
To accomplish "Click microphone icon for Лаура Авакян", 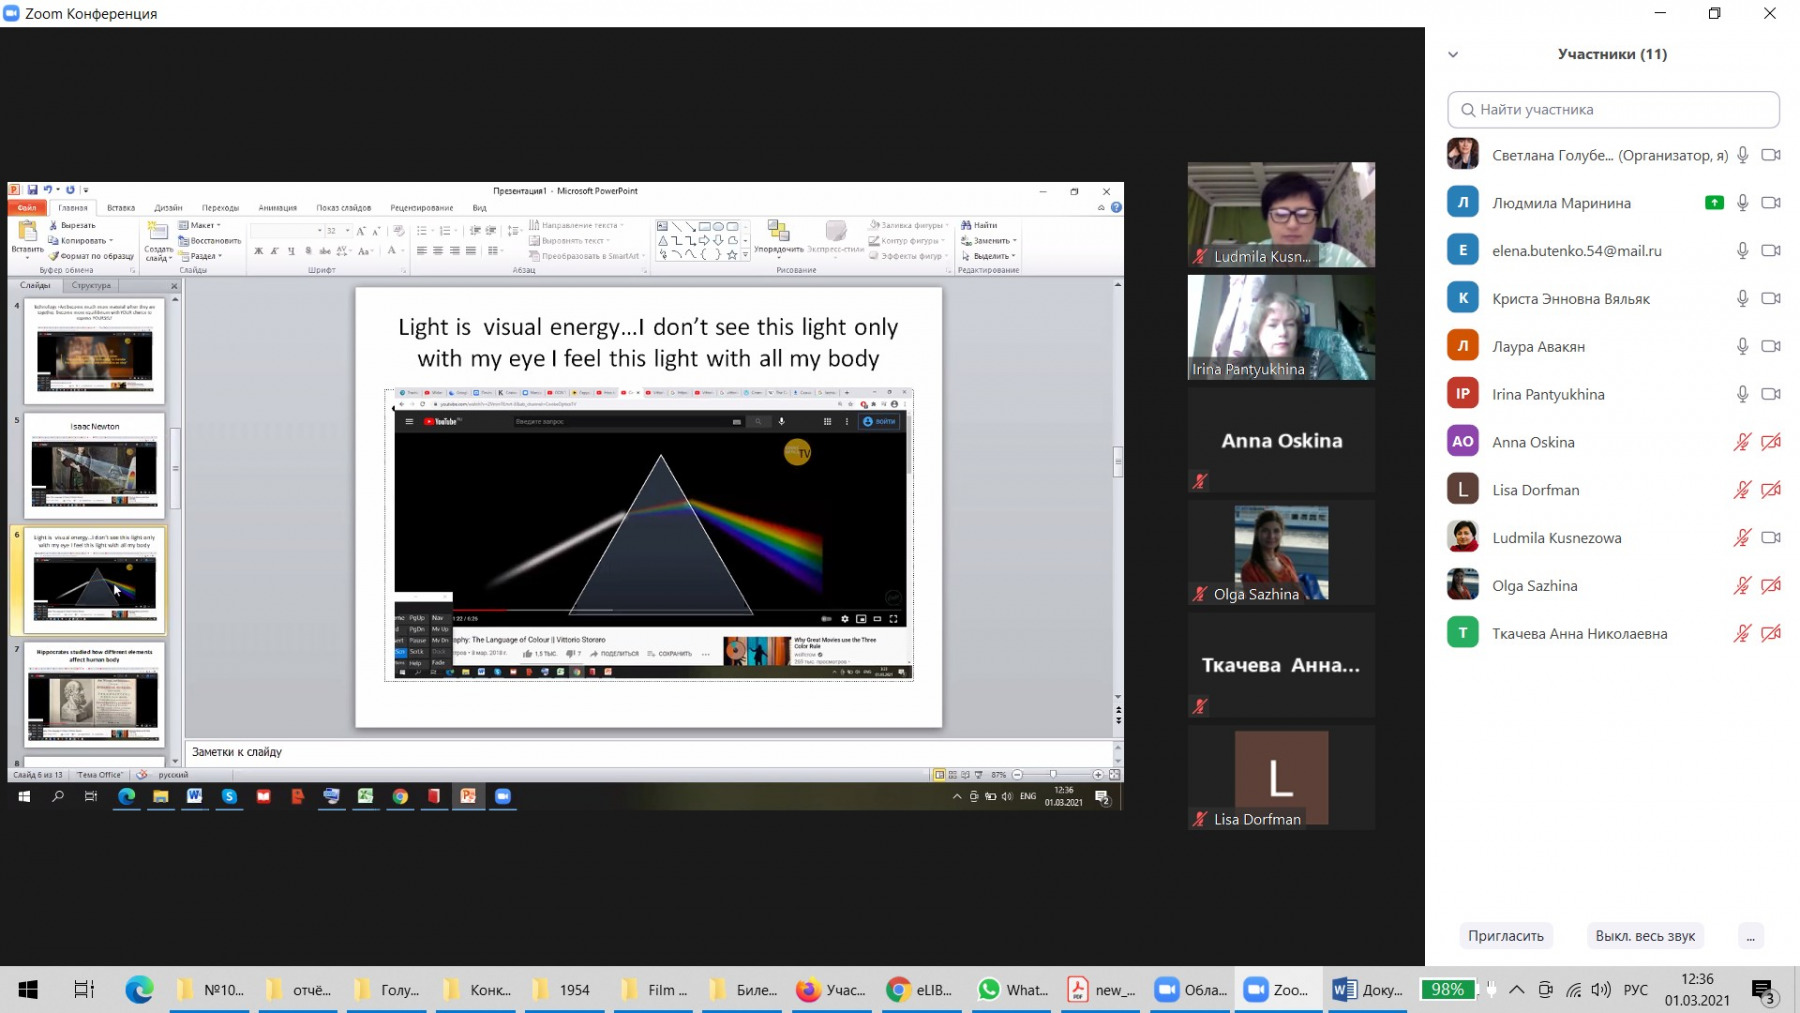I will pyautogui.click(x=1742, y=346).
